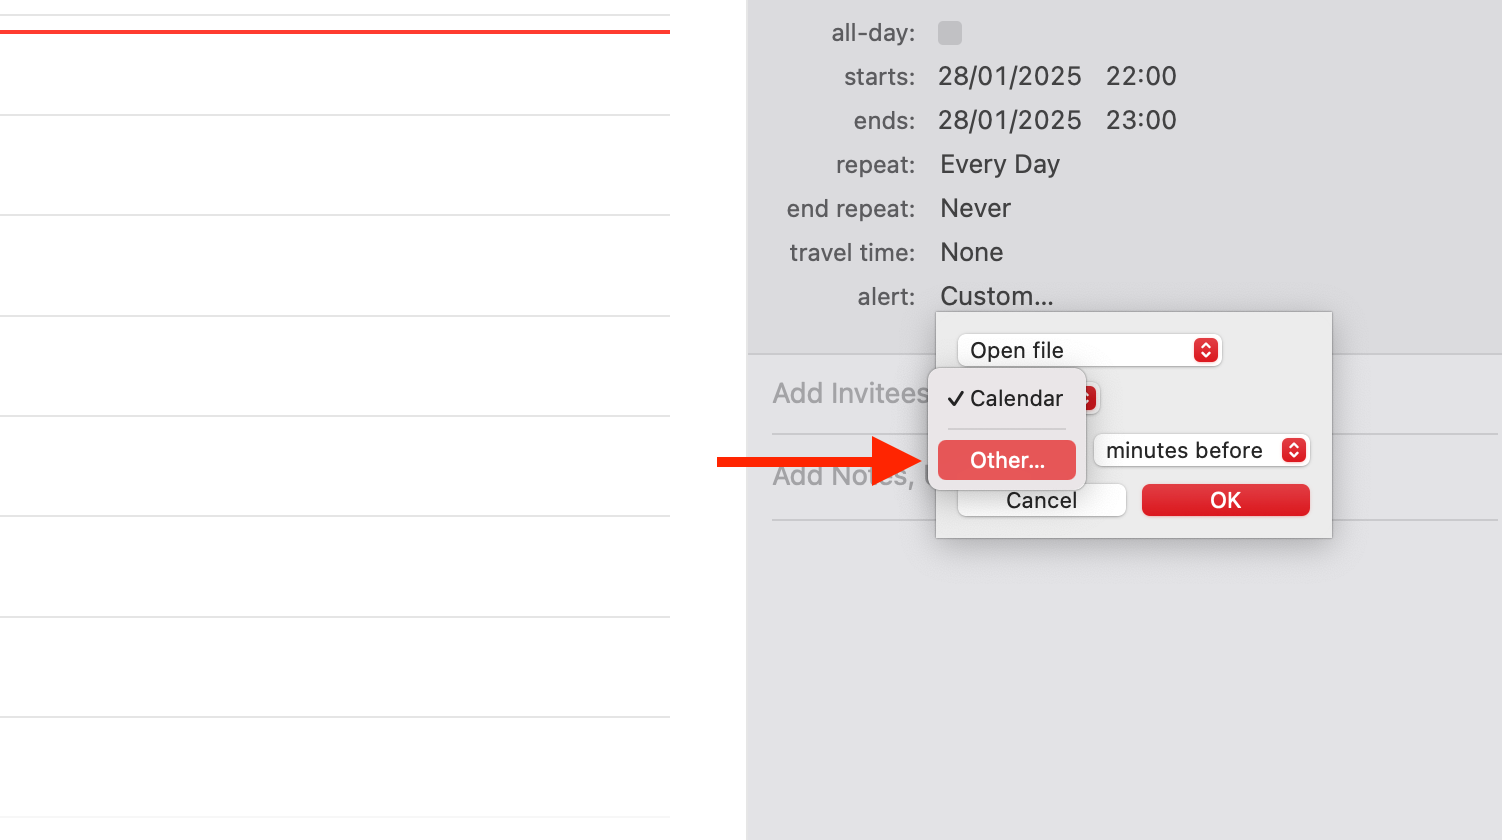Edit the start time 22:00
This screenshot has height=840, width=1502.
click(1141, 76)
